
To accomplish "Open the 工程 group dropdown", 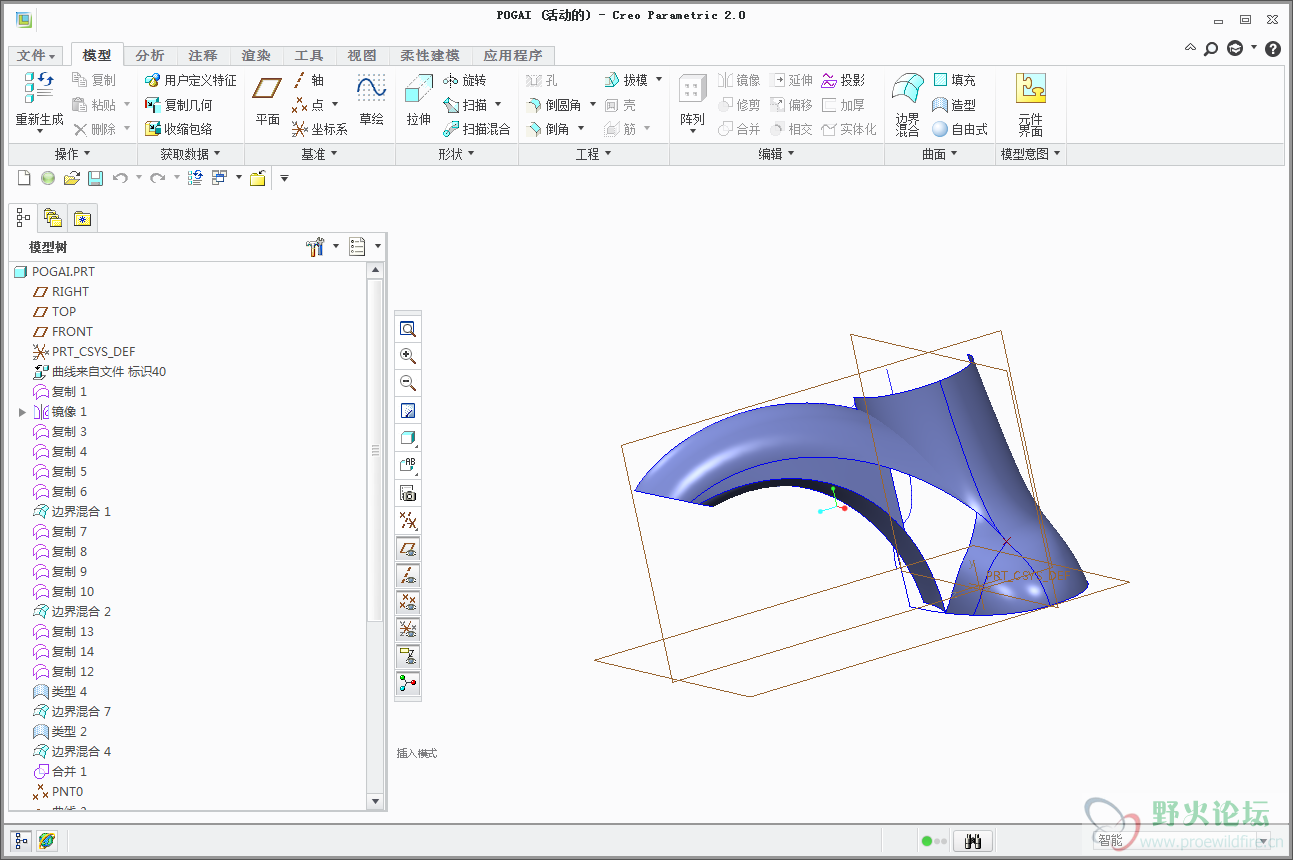I will 594,154.
